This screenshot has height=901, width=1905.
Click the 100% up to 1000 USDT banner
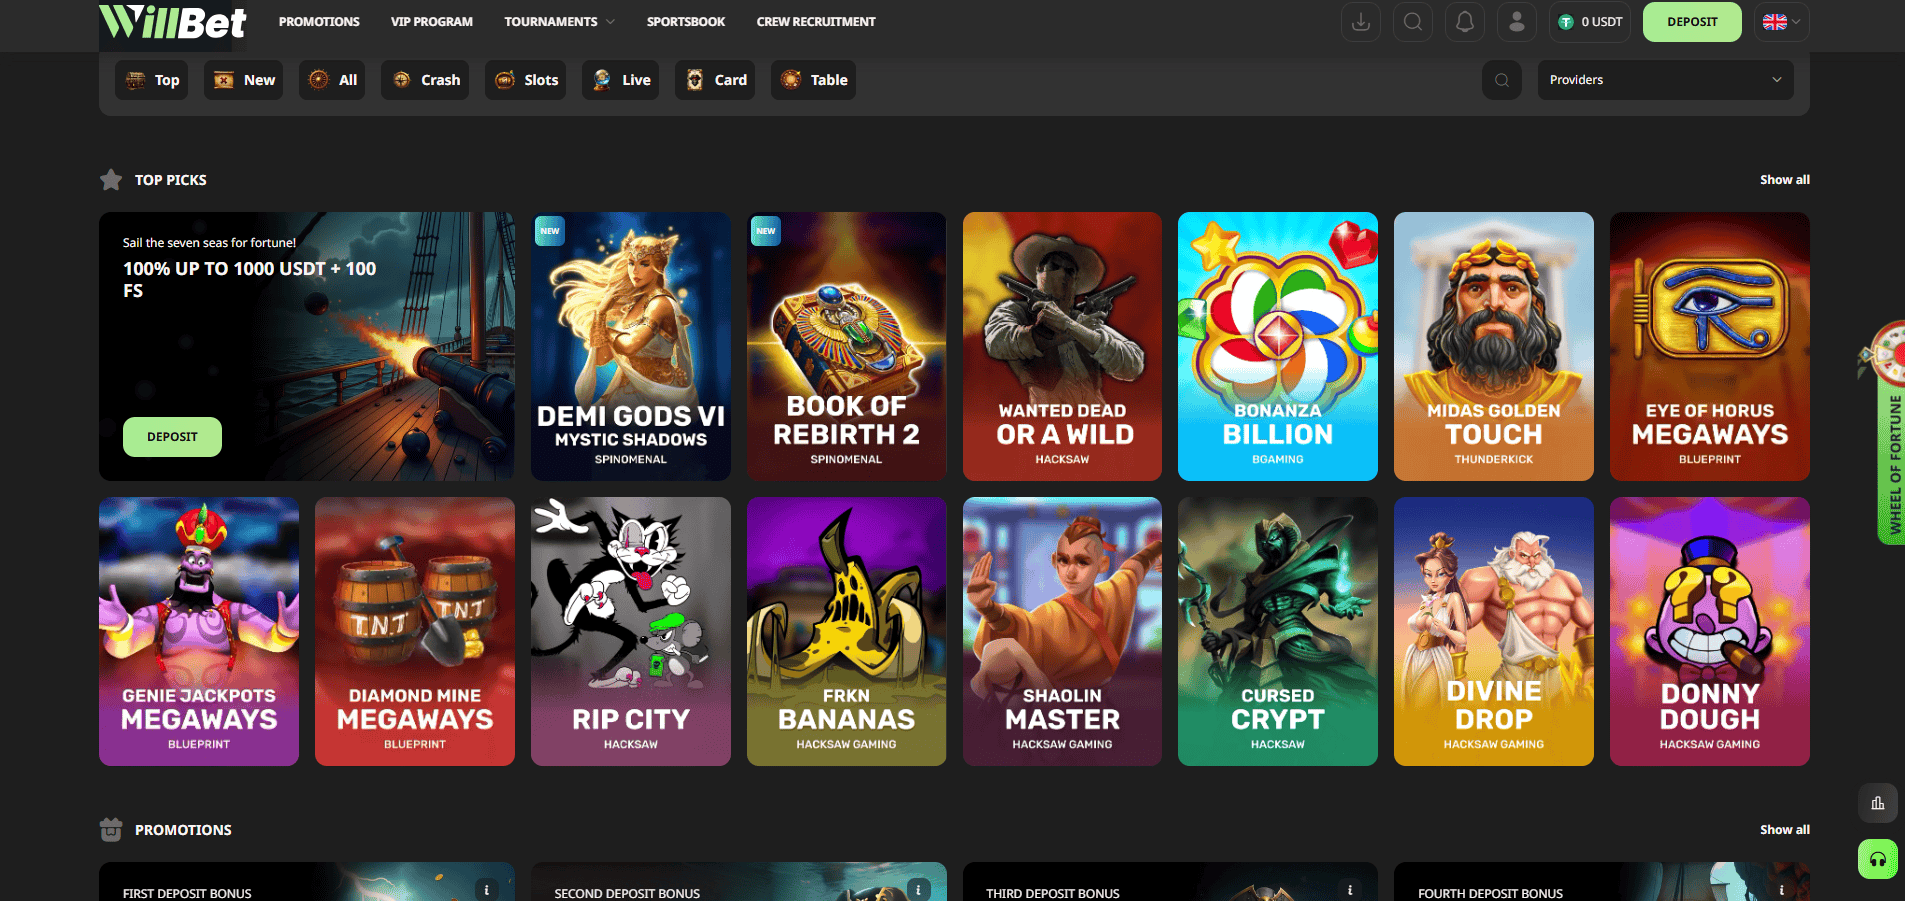[x=307, y=346]
